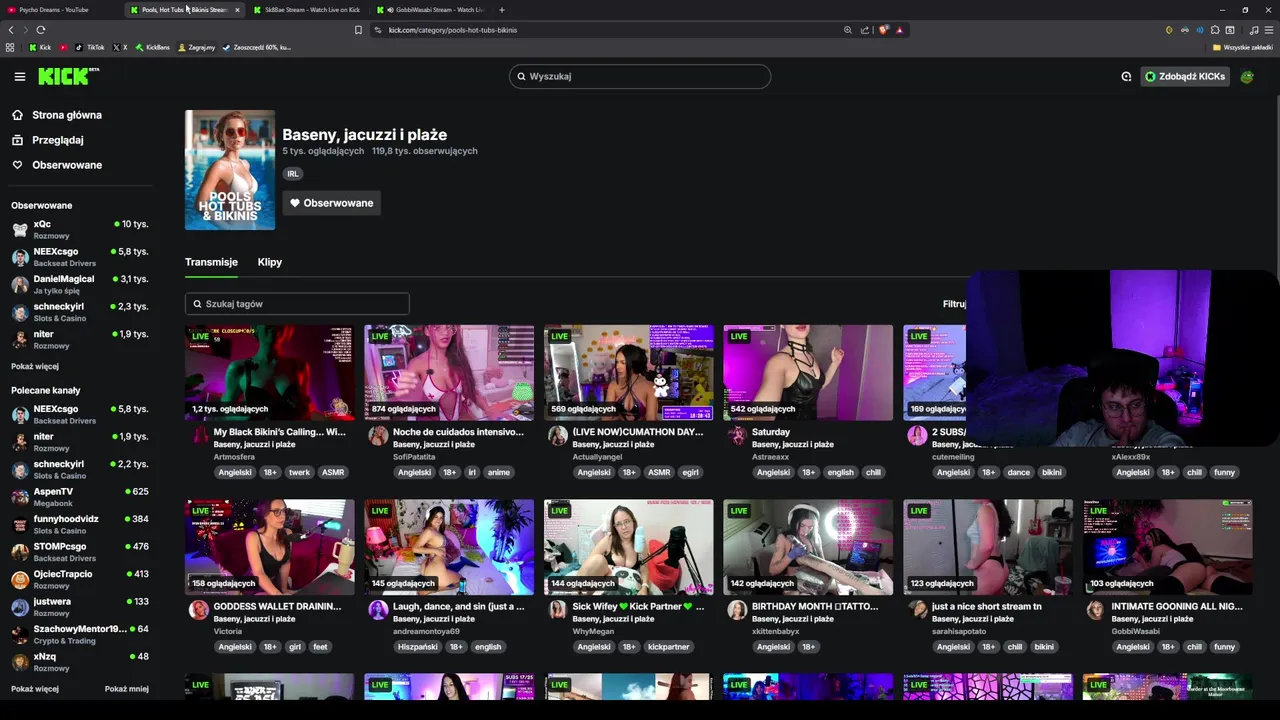
Task: Bookmark this page with the address bar bookmark icon
Action: coord(358,30)
